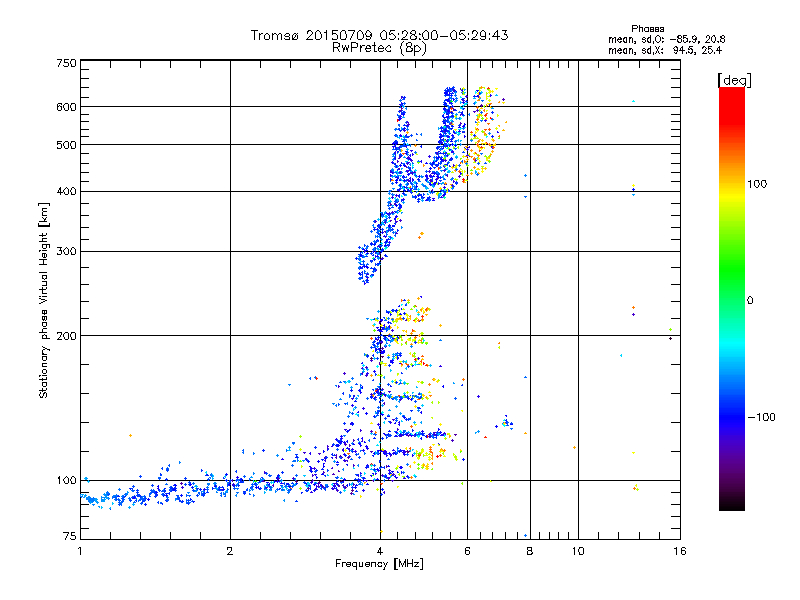Click colorbar tick label '0'
Viewport: 800px width, 600px height.
pyautogui.click(x=750, y=300)
